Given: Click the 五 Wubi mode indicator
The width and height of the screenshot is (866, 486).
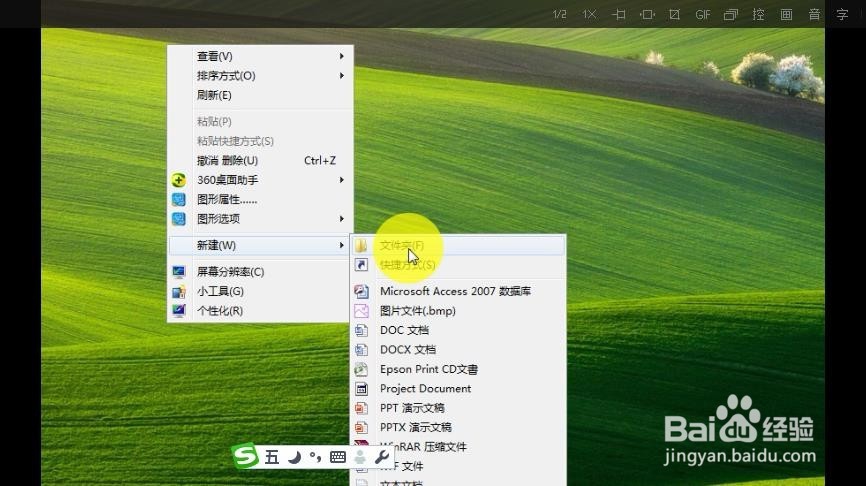Looking at the screenshot, I should (x=272, y=457).
